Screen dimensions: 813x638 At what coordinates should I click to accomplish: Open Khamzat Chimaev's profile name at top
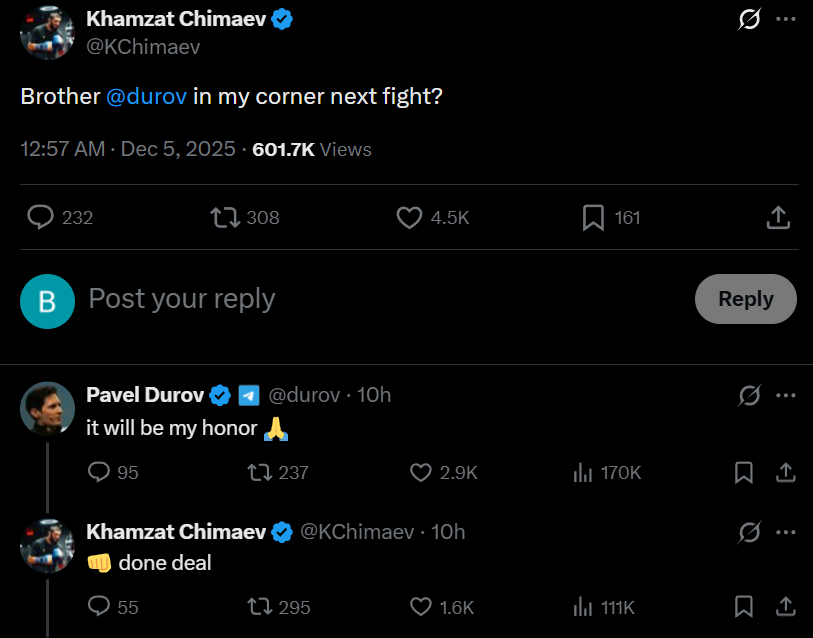178,18
